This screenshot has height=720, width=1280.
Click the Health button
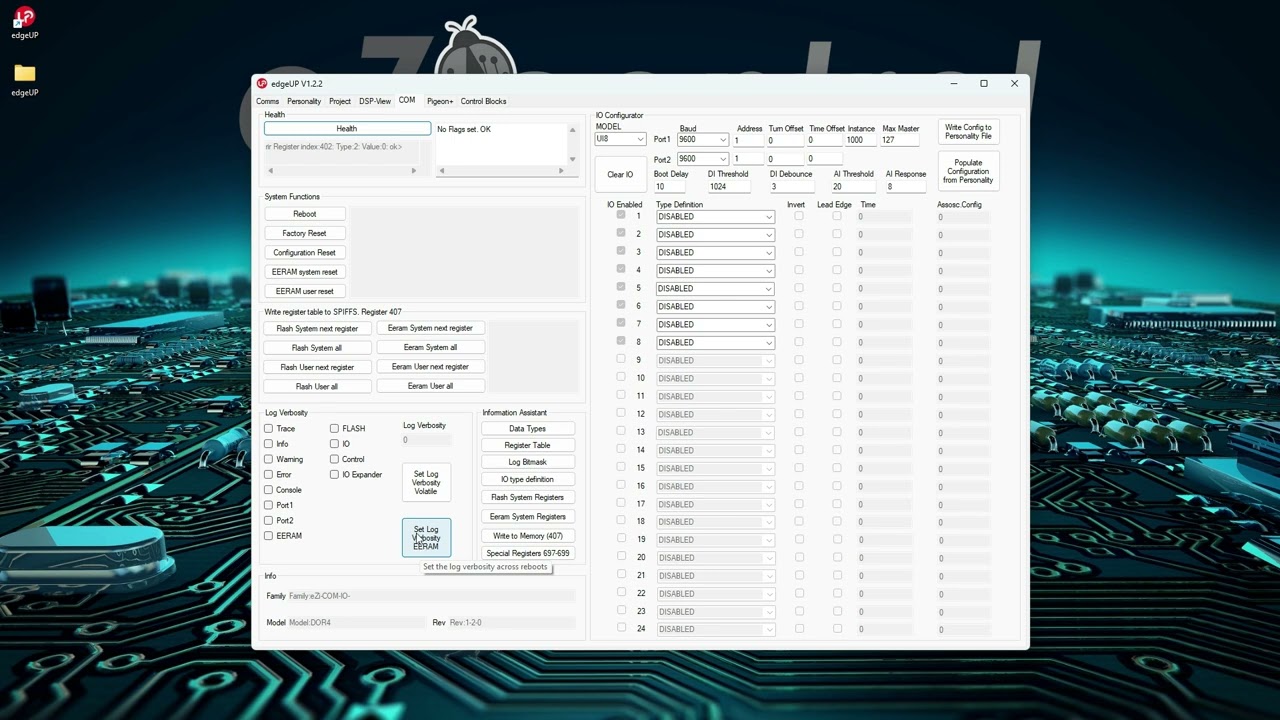point(347,129)
